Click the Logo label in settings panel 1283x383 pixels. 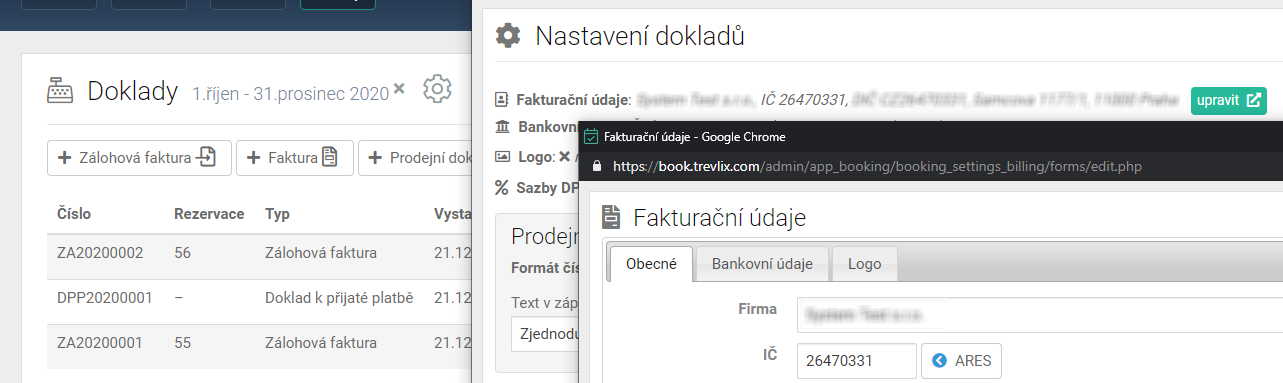[534, 157]
